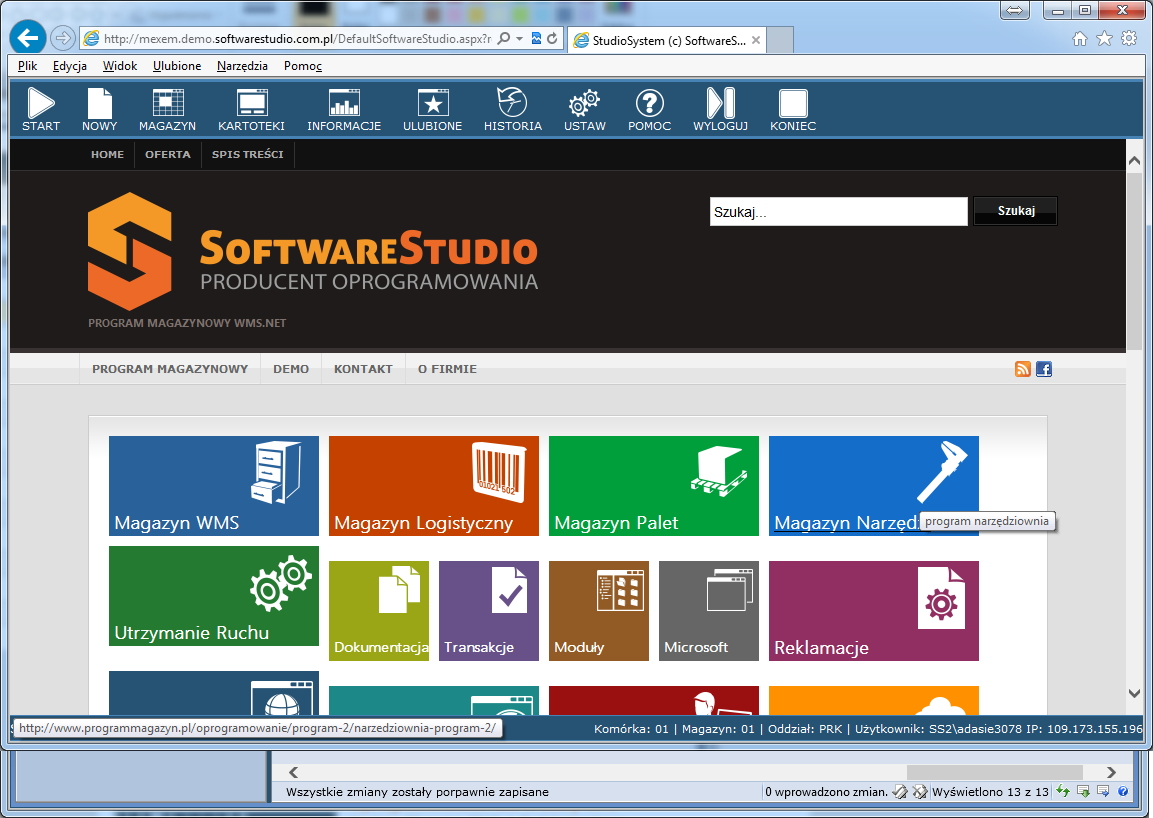This screenshot has height=818, width=1153.
Task: Open the O FIRMIE link
Action: click(447, 369)
